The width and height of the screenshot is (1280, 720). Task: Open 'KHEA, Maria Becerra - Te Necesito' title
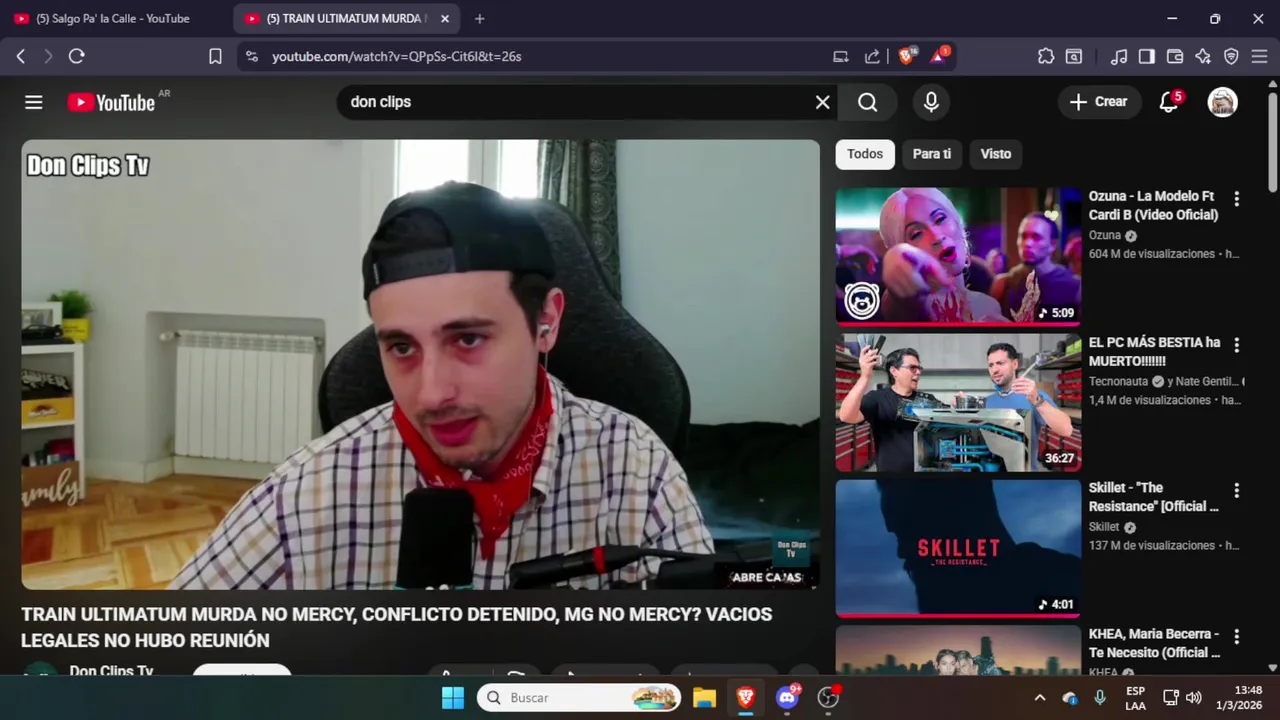[x=1154, y=643]
